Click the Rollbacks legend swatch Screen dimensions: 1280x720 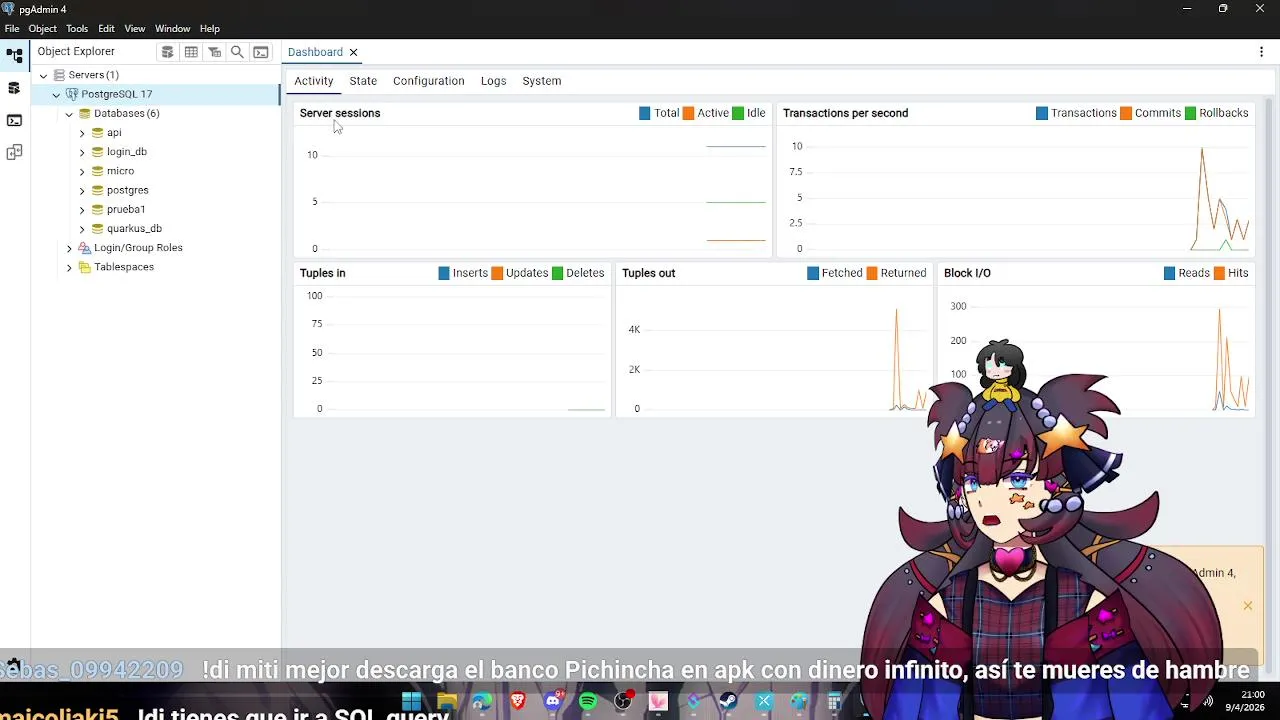pyautogui.click(x=1190, y=113)
